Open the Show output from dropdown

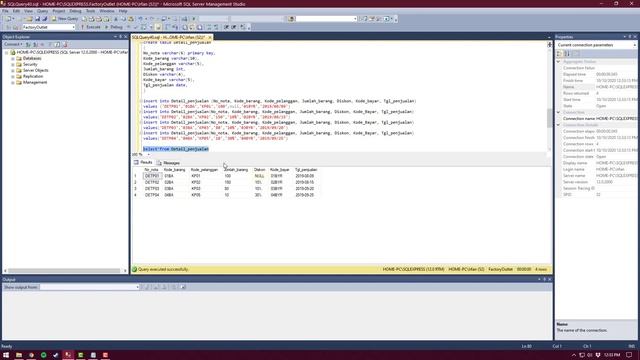(x=90, y=287)
